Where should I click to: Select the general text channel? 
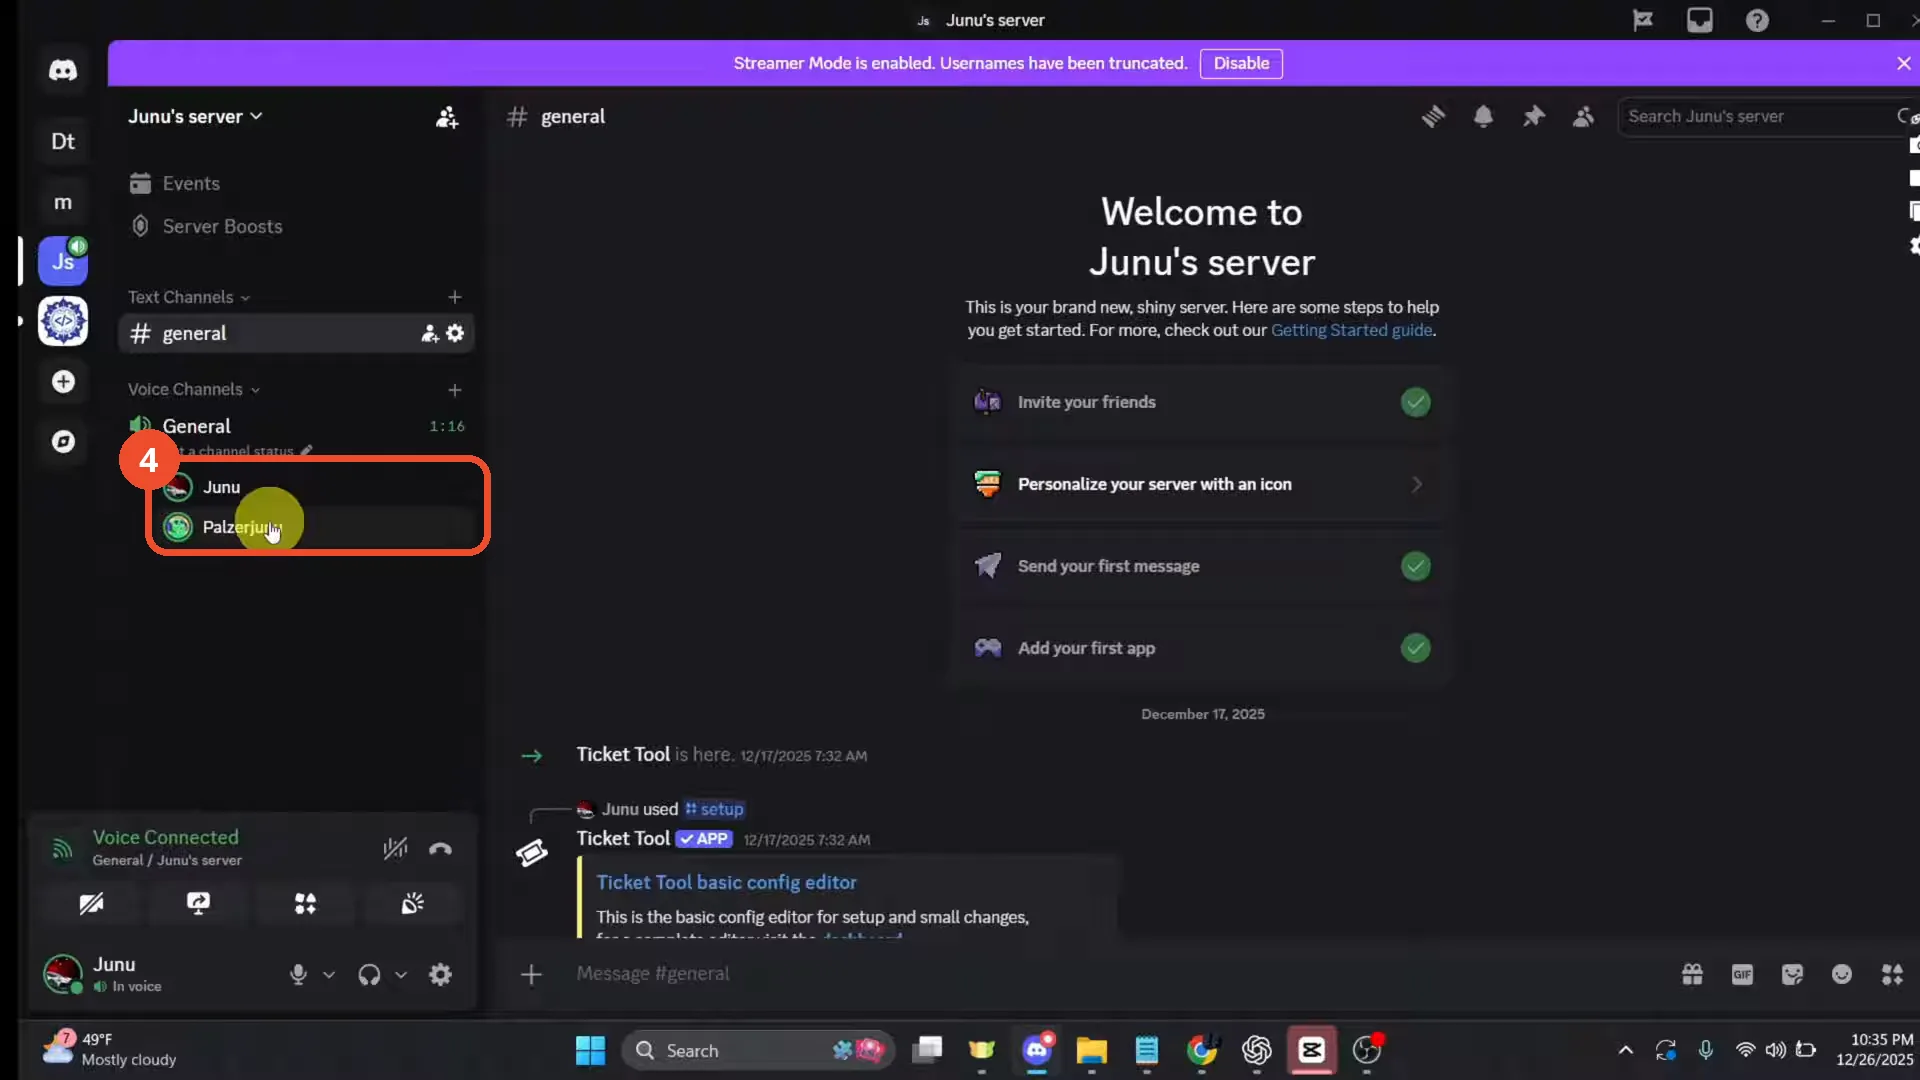(x=295, y=333)
